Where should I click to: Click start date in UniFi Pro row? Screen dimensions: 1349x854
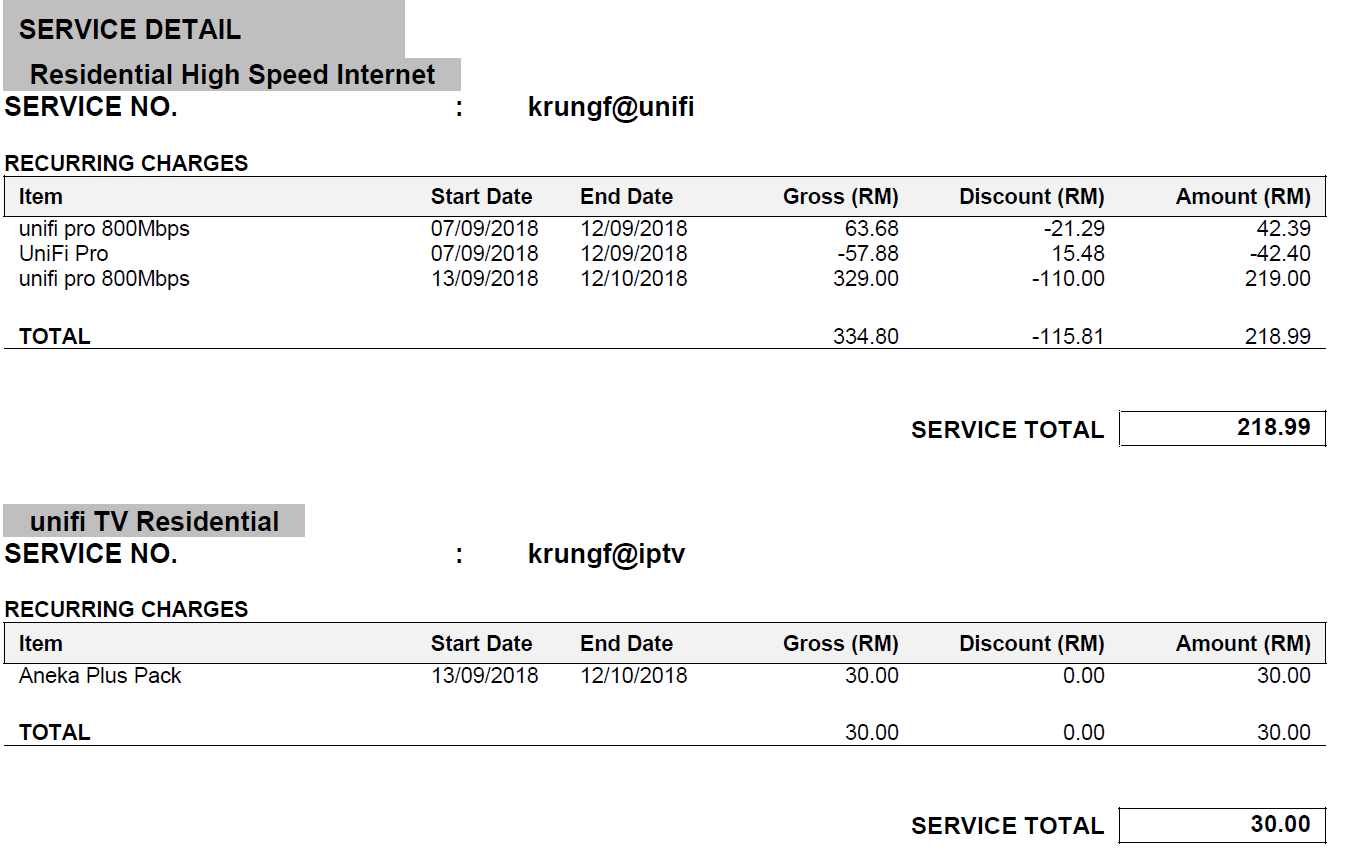(x=484, y=254)
